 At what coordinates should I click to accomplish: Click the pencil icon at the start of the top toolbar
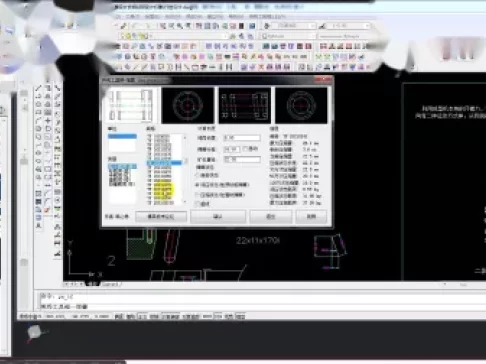(x=123, y=26)
